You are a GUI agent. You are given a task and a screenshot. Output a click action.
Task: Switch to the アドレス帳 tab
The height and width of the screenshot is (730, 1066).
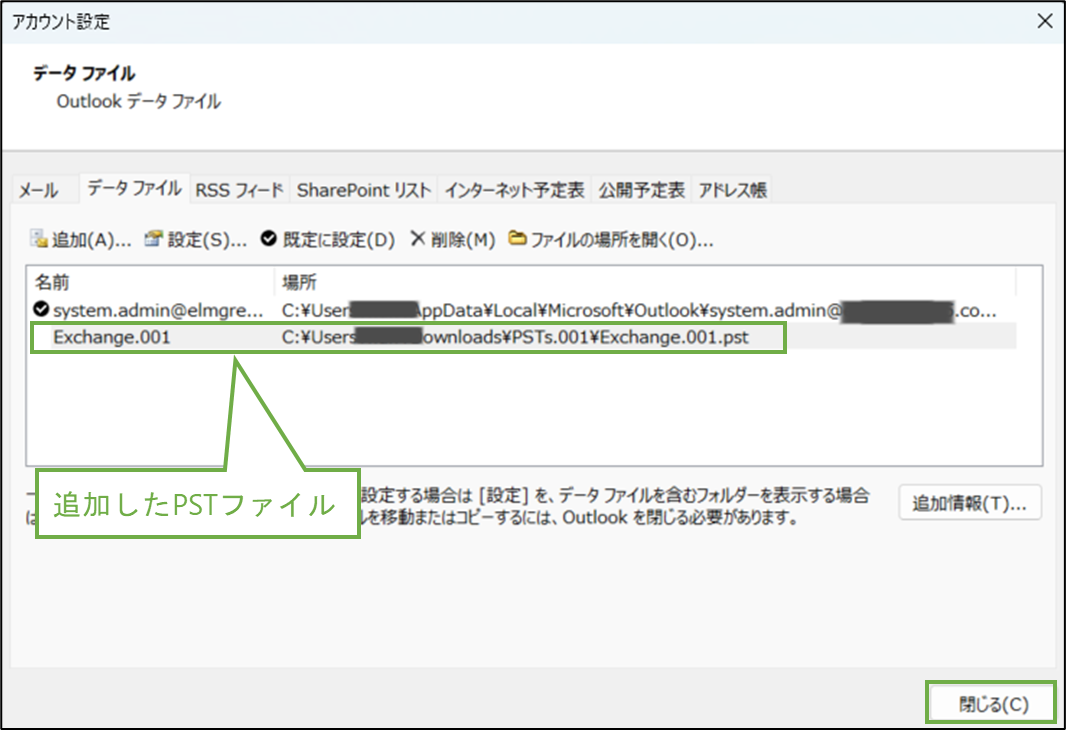click(732, 190)
